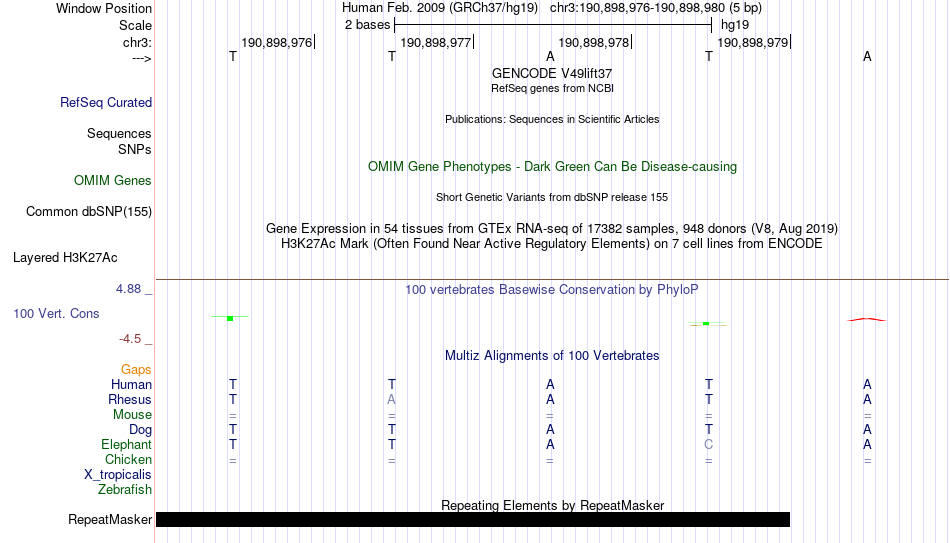The width and height of the screenshot is (950, 543).
Task: Click the GENCODE V49lift37 track title
Action: point(552,73)
